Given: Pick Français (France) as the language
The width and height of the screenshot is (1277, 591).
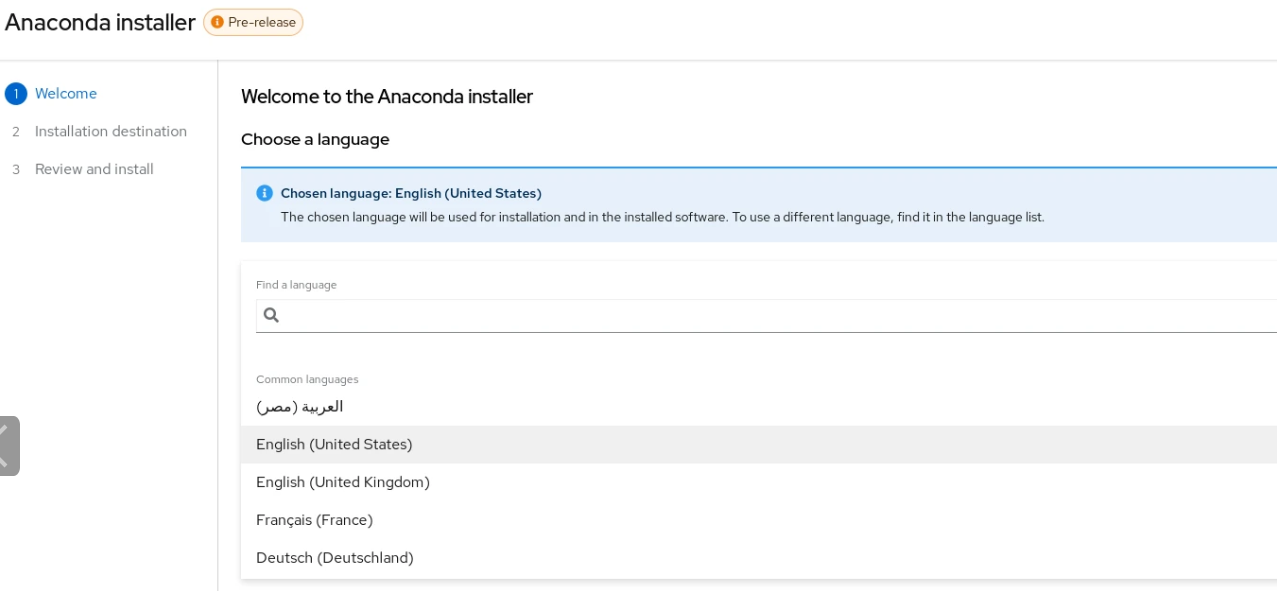Looking at the screenshot, I should point(314,521).
